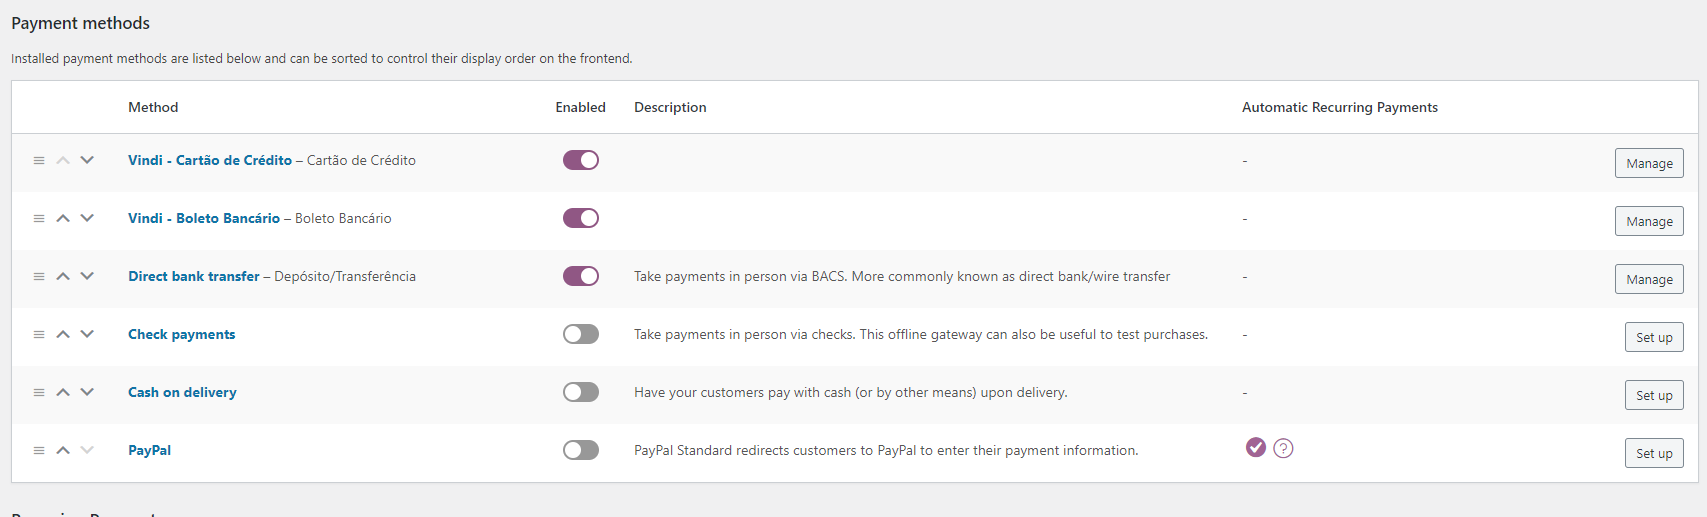Disable Vindi Cartão de Crédito payment method

581,160
